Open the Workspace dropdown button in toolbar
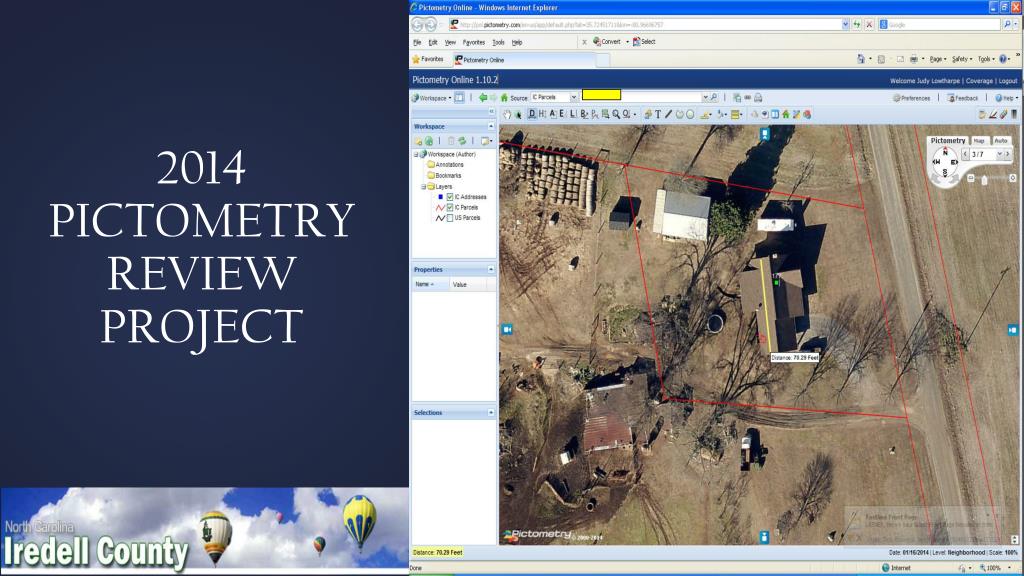This screenshot has width=1024, height=576. 432,98
